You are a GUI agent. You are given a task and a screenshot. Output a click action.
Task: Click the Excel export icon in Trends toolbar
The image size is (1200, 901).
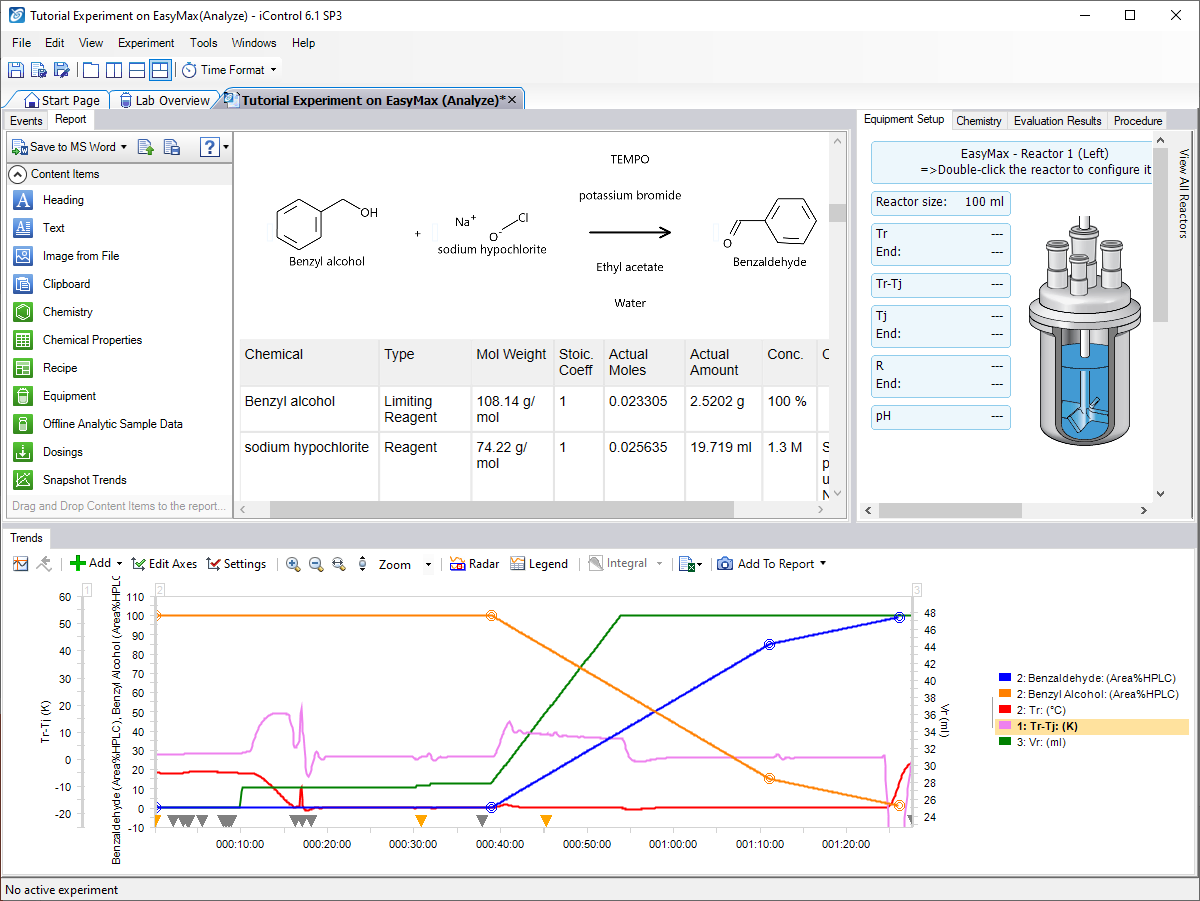686,564
